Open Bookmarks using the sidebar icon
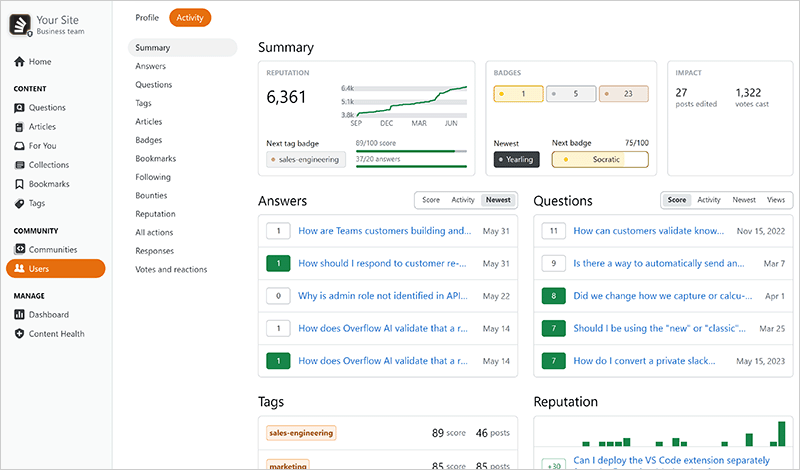 [19, 184]
